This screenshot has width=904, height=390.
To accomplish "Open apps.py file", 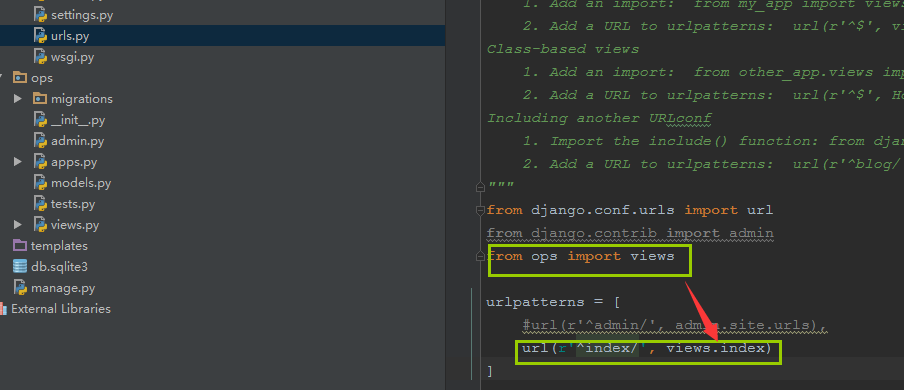I will pos(74,162).
